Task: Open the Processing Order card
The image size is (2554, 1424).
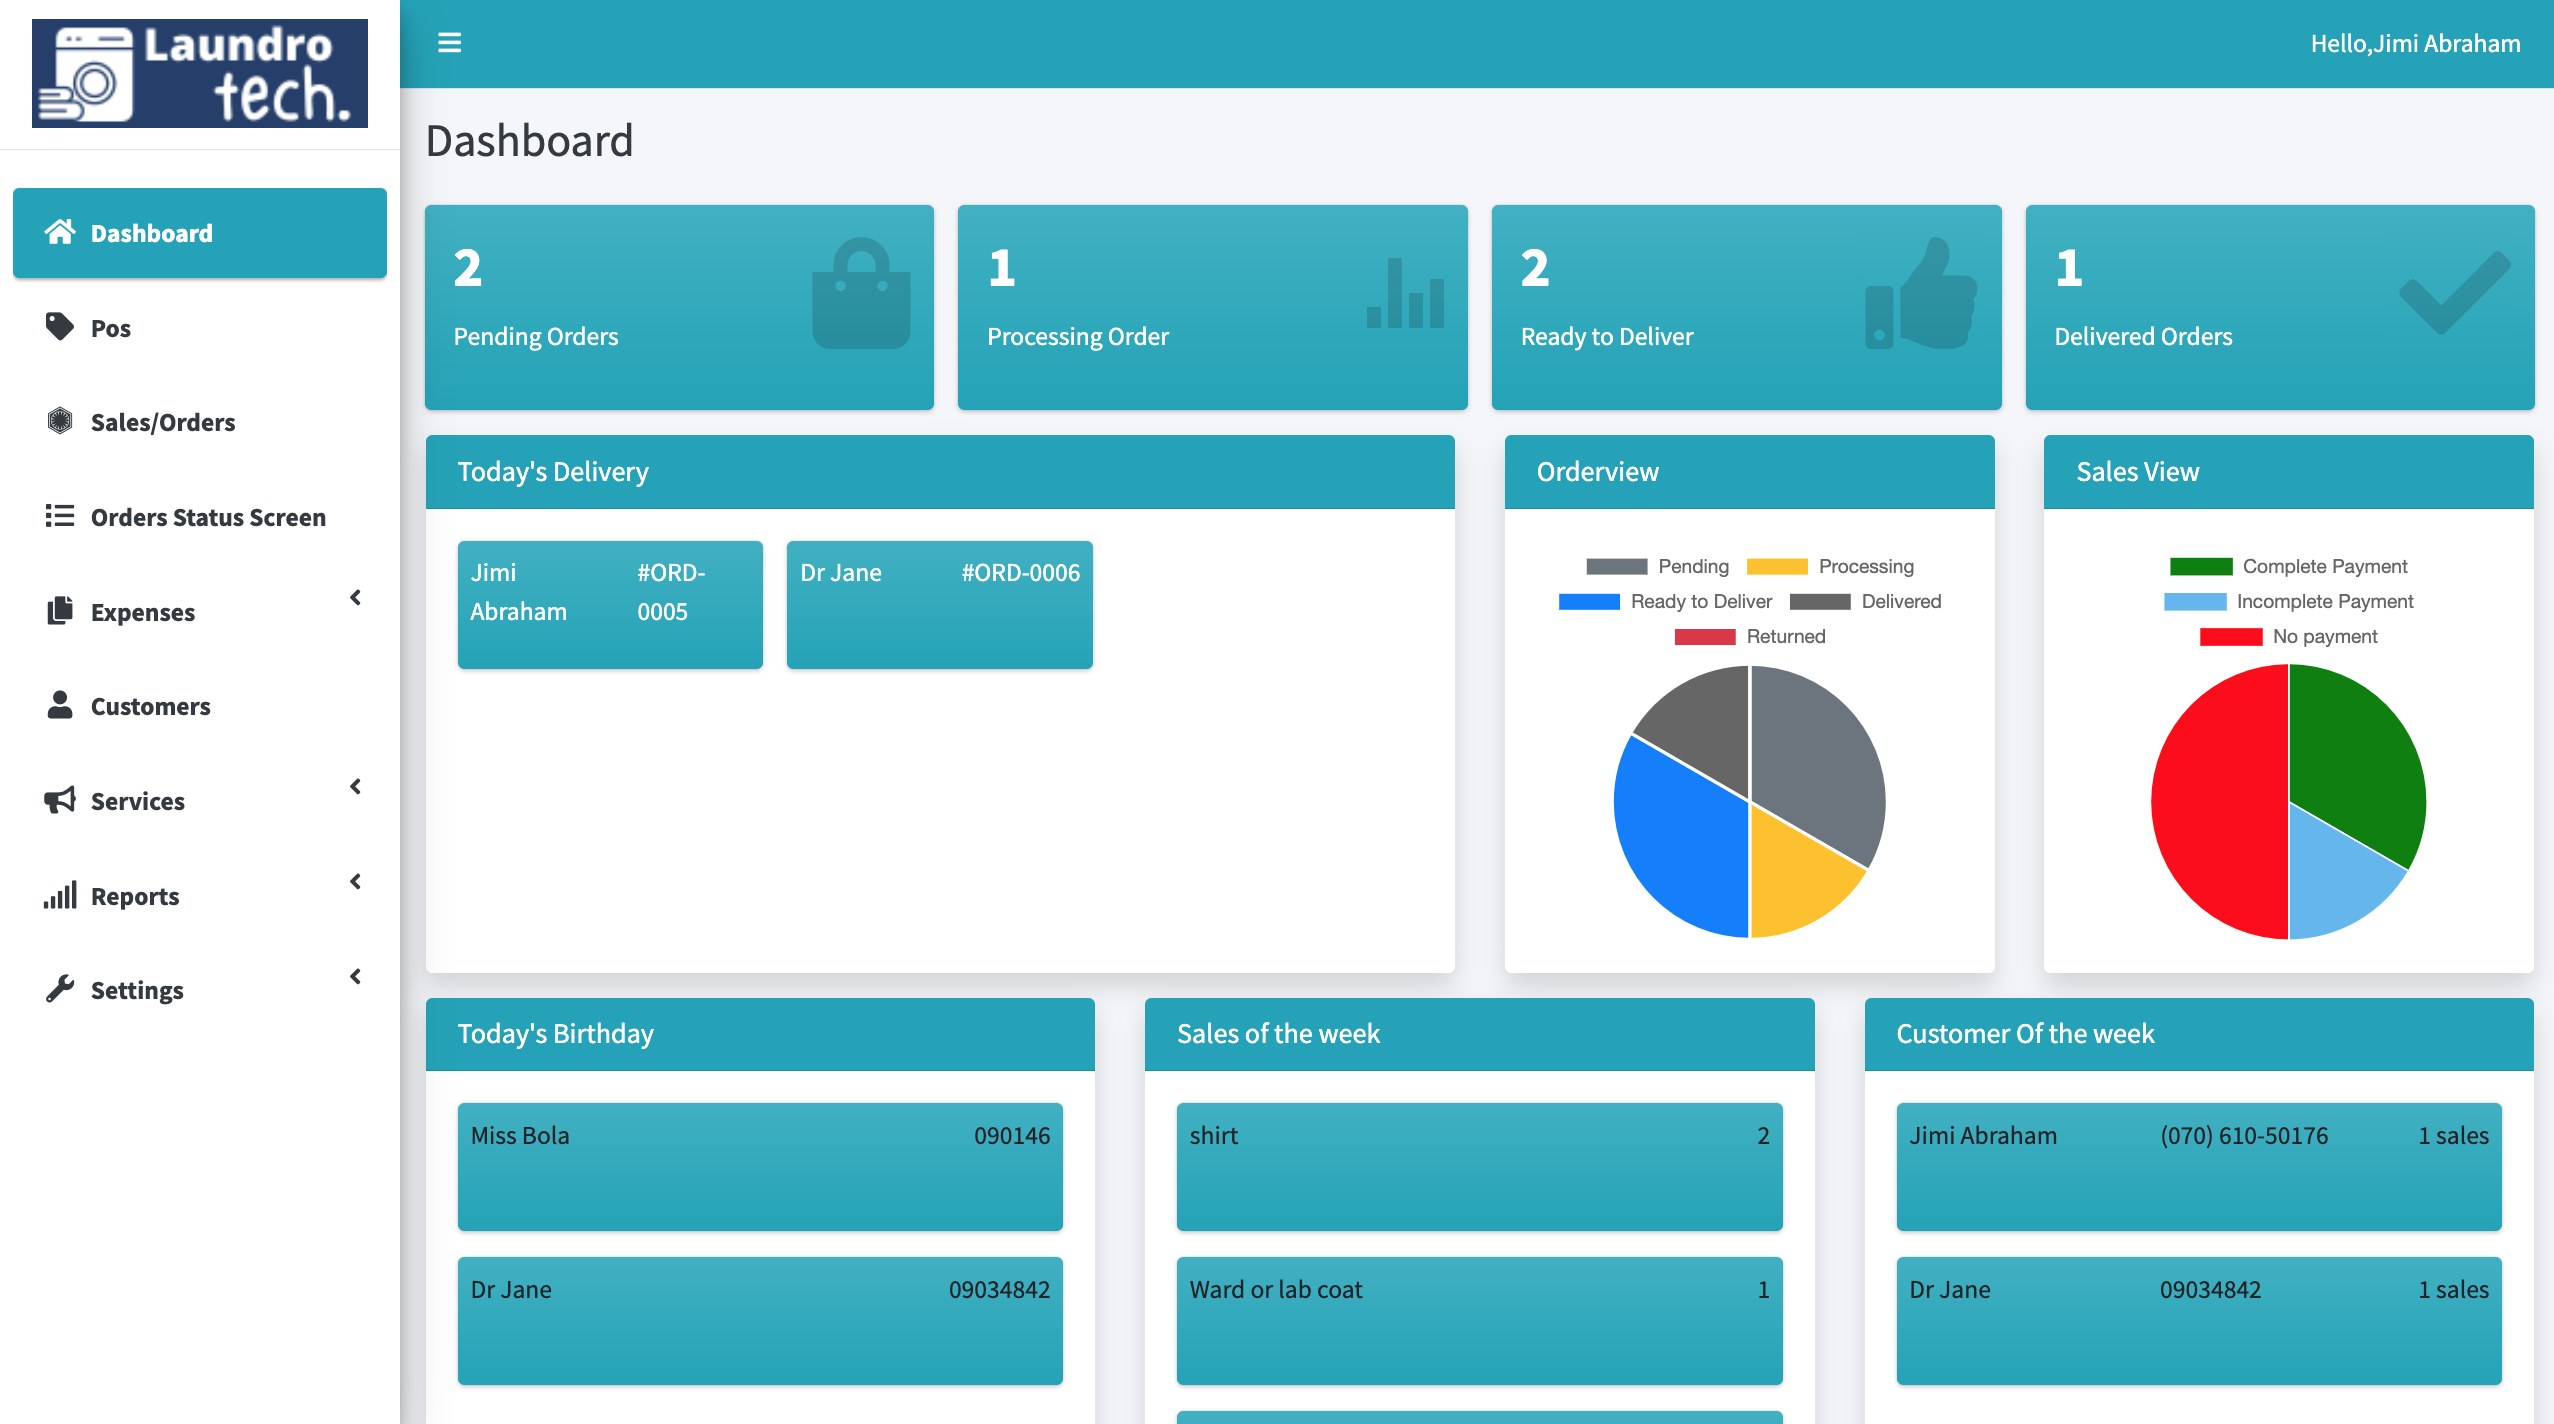Action: click(1213, 307)
